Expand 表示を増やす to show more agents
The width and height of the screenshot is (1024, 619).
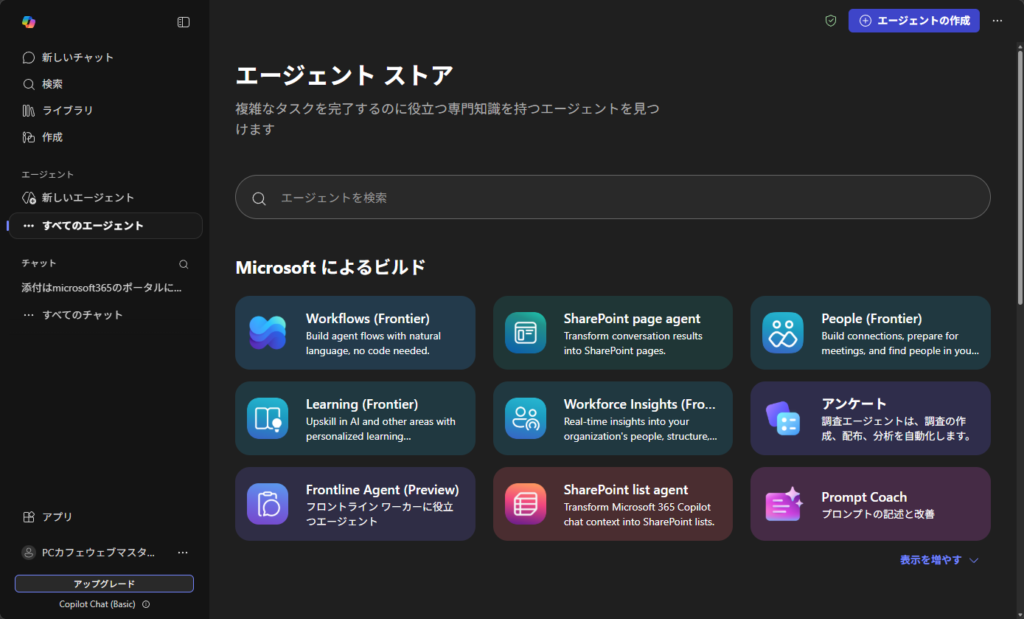pos(938,560)
